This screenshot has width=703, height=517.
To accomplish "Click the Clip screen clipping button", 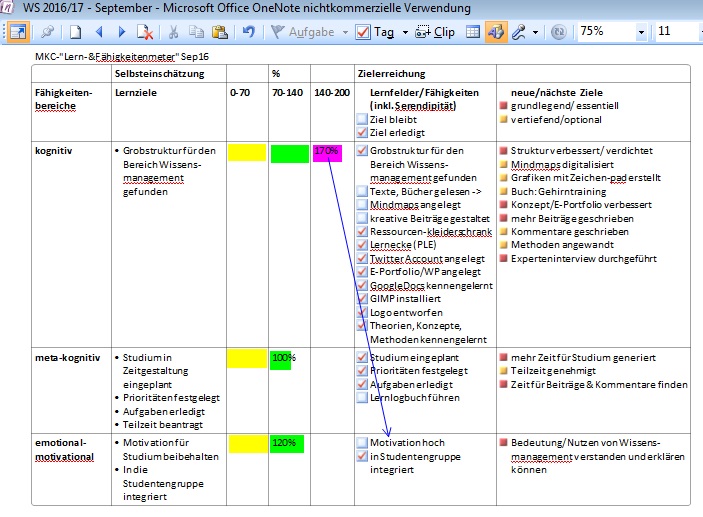I will click(435, 32).
